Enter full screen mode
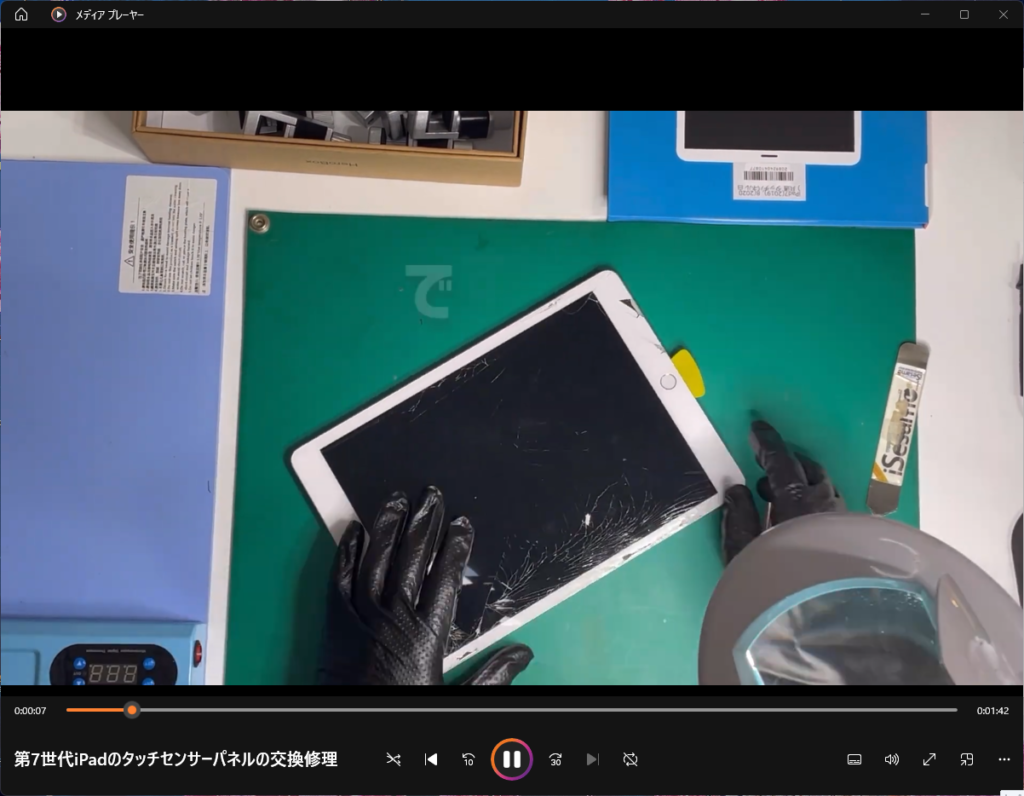 click(x=929, y=759)
